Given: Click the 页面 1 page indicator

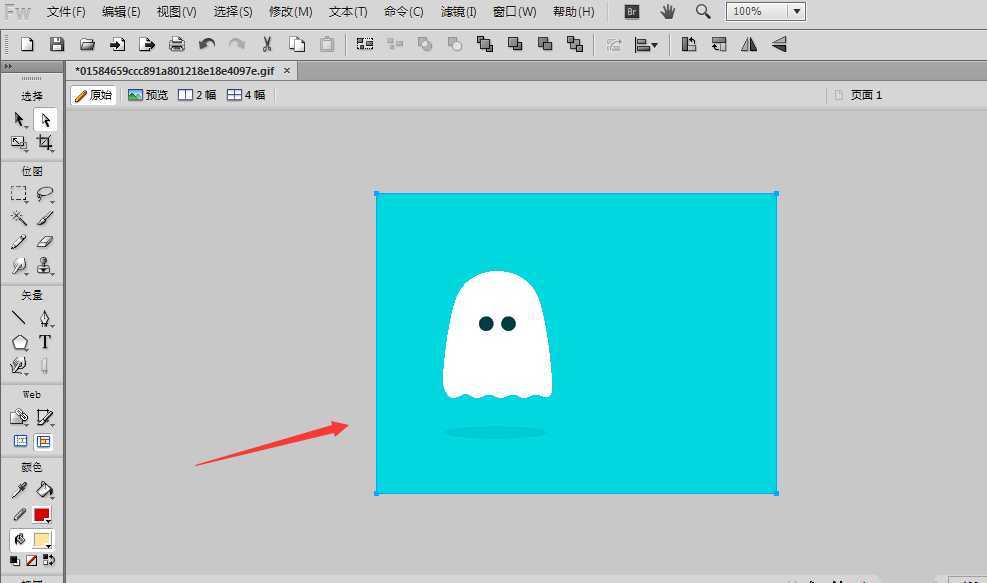Looking at the screenshot, I should coord(858,95).
